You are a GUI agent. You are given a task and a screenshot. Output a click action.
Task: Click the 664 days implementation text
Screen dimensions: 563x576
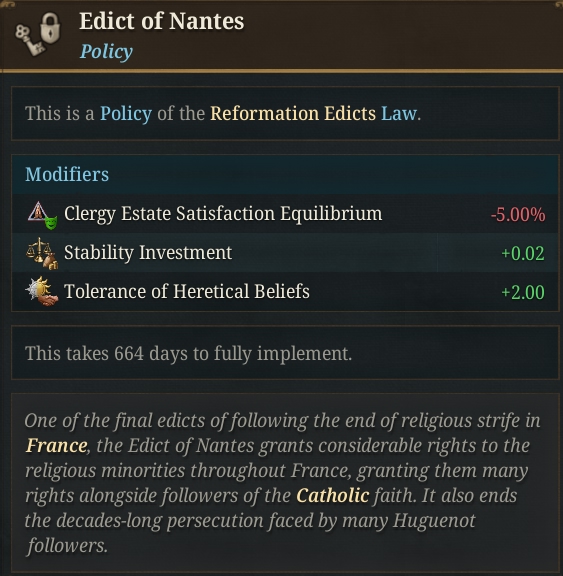click(x=188, y=354)
